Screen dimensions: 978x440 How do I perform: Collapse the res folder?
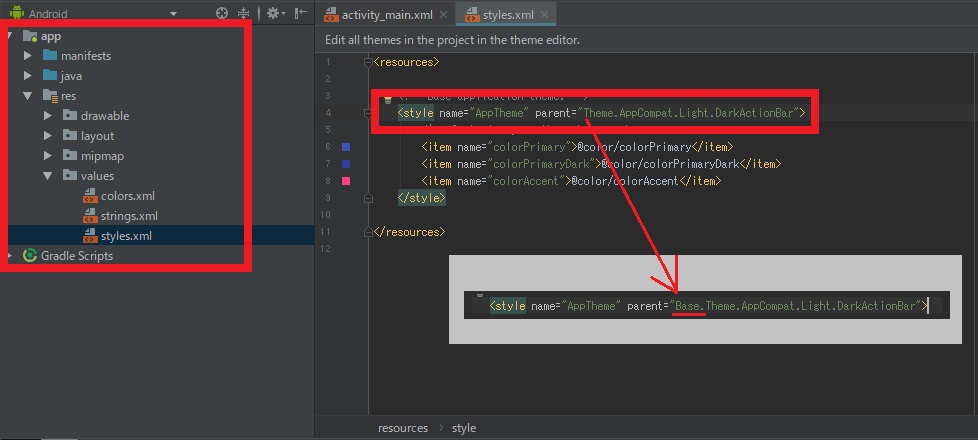coord(27,96)
